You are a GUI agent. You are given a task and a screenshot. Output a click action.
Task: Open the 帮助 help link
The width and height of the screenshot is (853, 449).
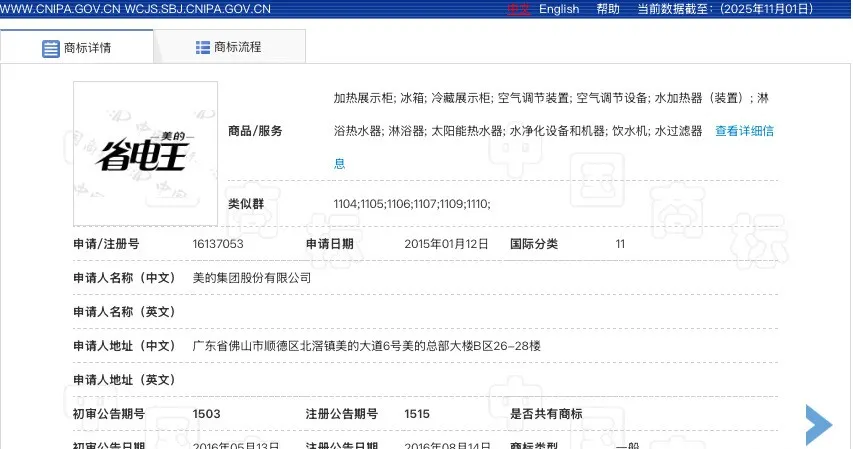click(x=608, y=9)
